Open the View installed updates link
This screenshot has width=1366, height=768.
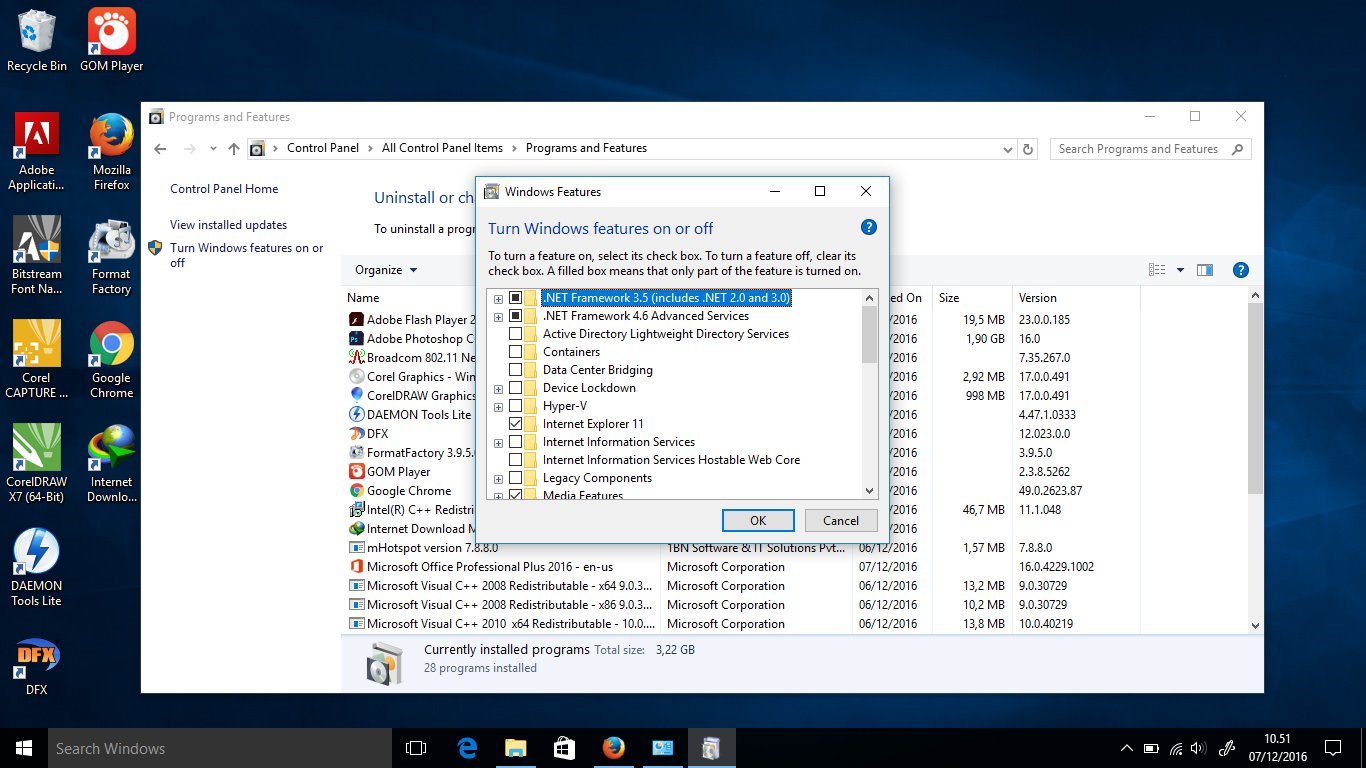point(228,225)
